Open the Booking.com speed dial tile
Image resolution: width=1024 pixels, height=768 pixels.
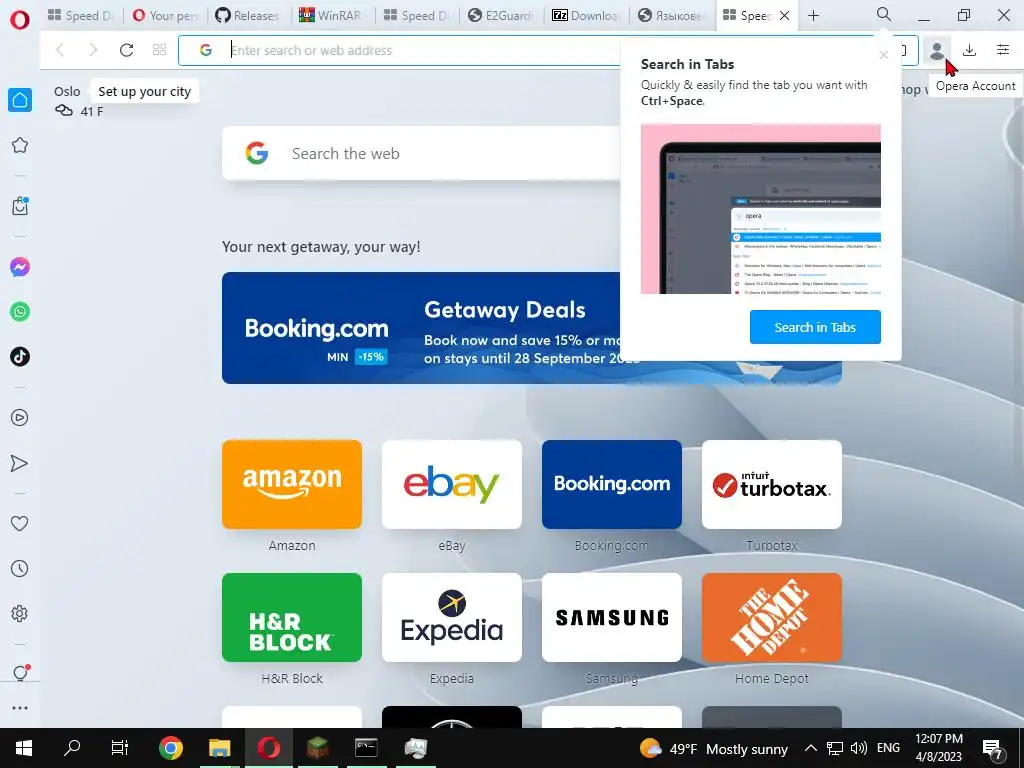click(612, 485)
